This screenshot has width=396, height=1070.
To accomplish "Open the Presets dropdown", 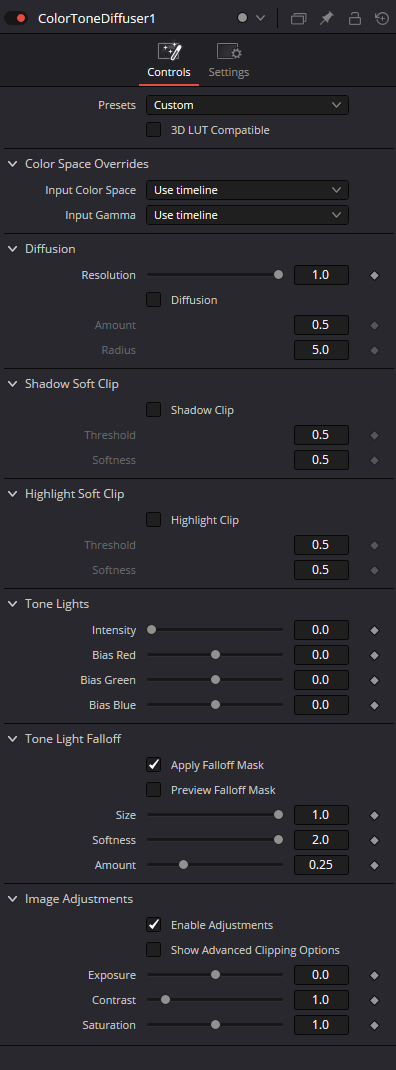I will coord(247,105).
